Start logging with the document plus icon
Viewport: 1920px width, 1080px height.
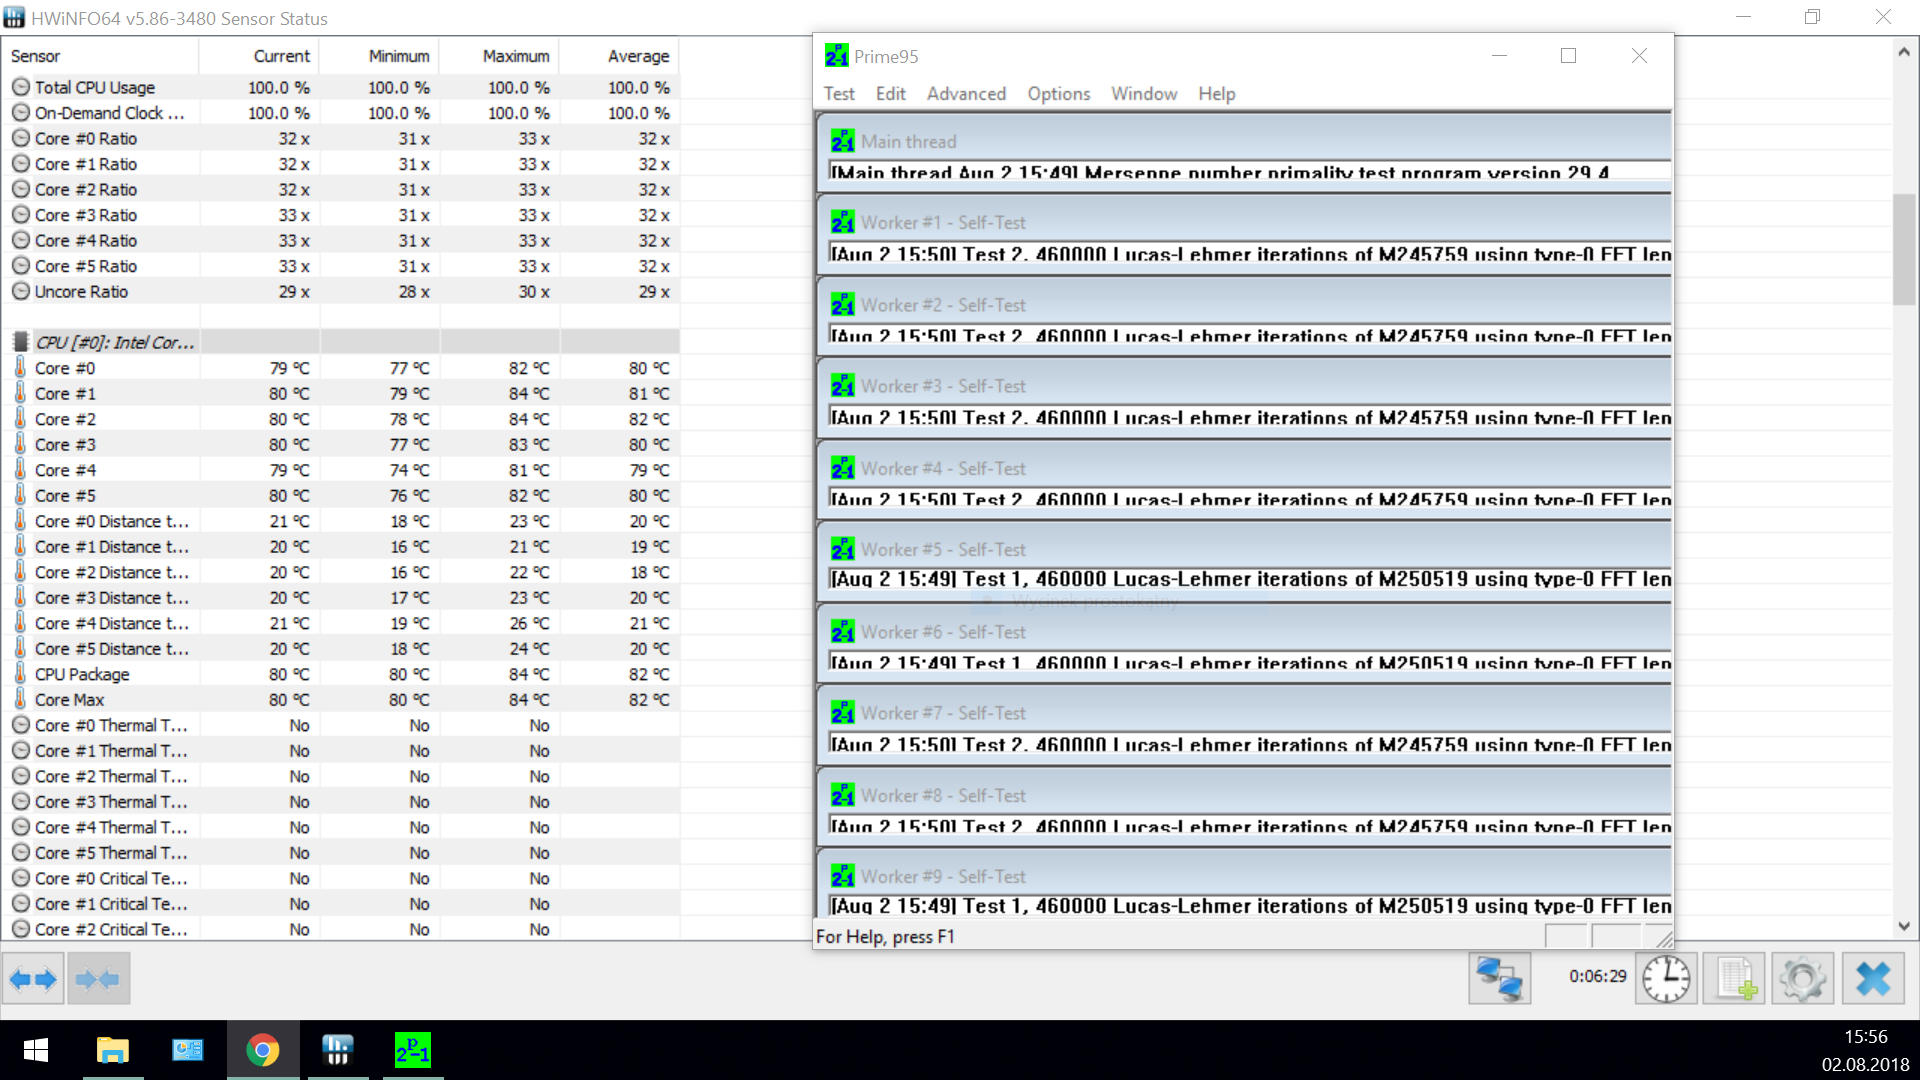1734,978
